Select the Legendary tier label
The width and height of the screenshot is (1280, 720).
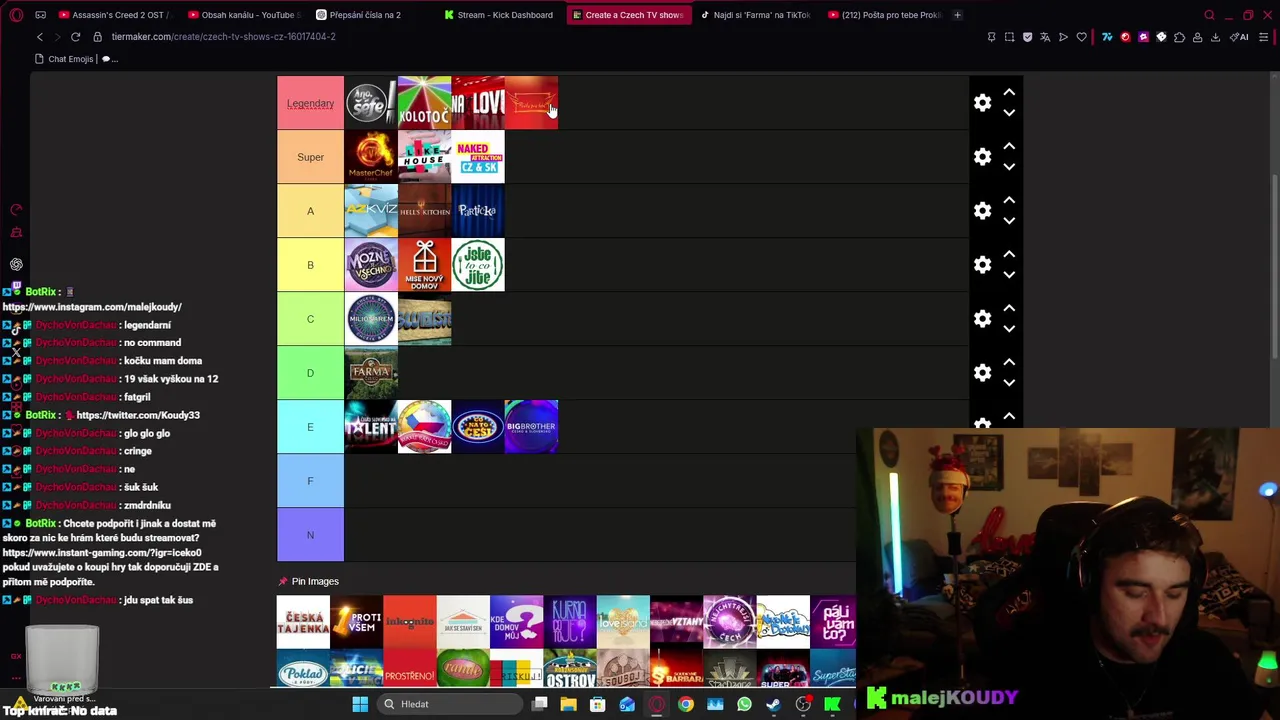pyautogui.click(x=310, y=103)
